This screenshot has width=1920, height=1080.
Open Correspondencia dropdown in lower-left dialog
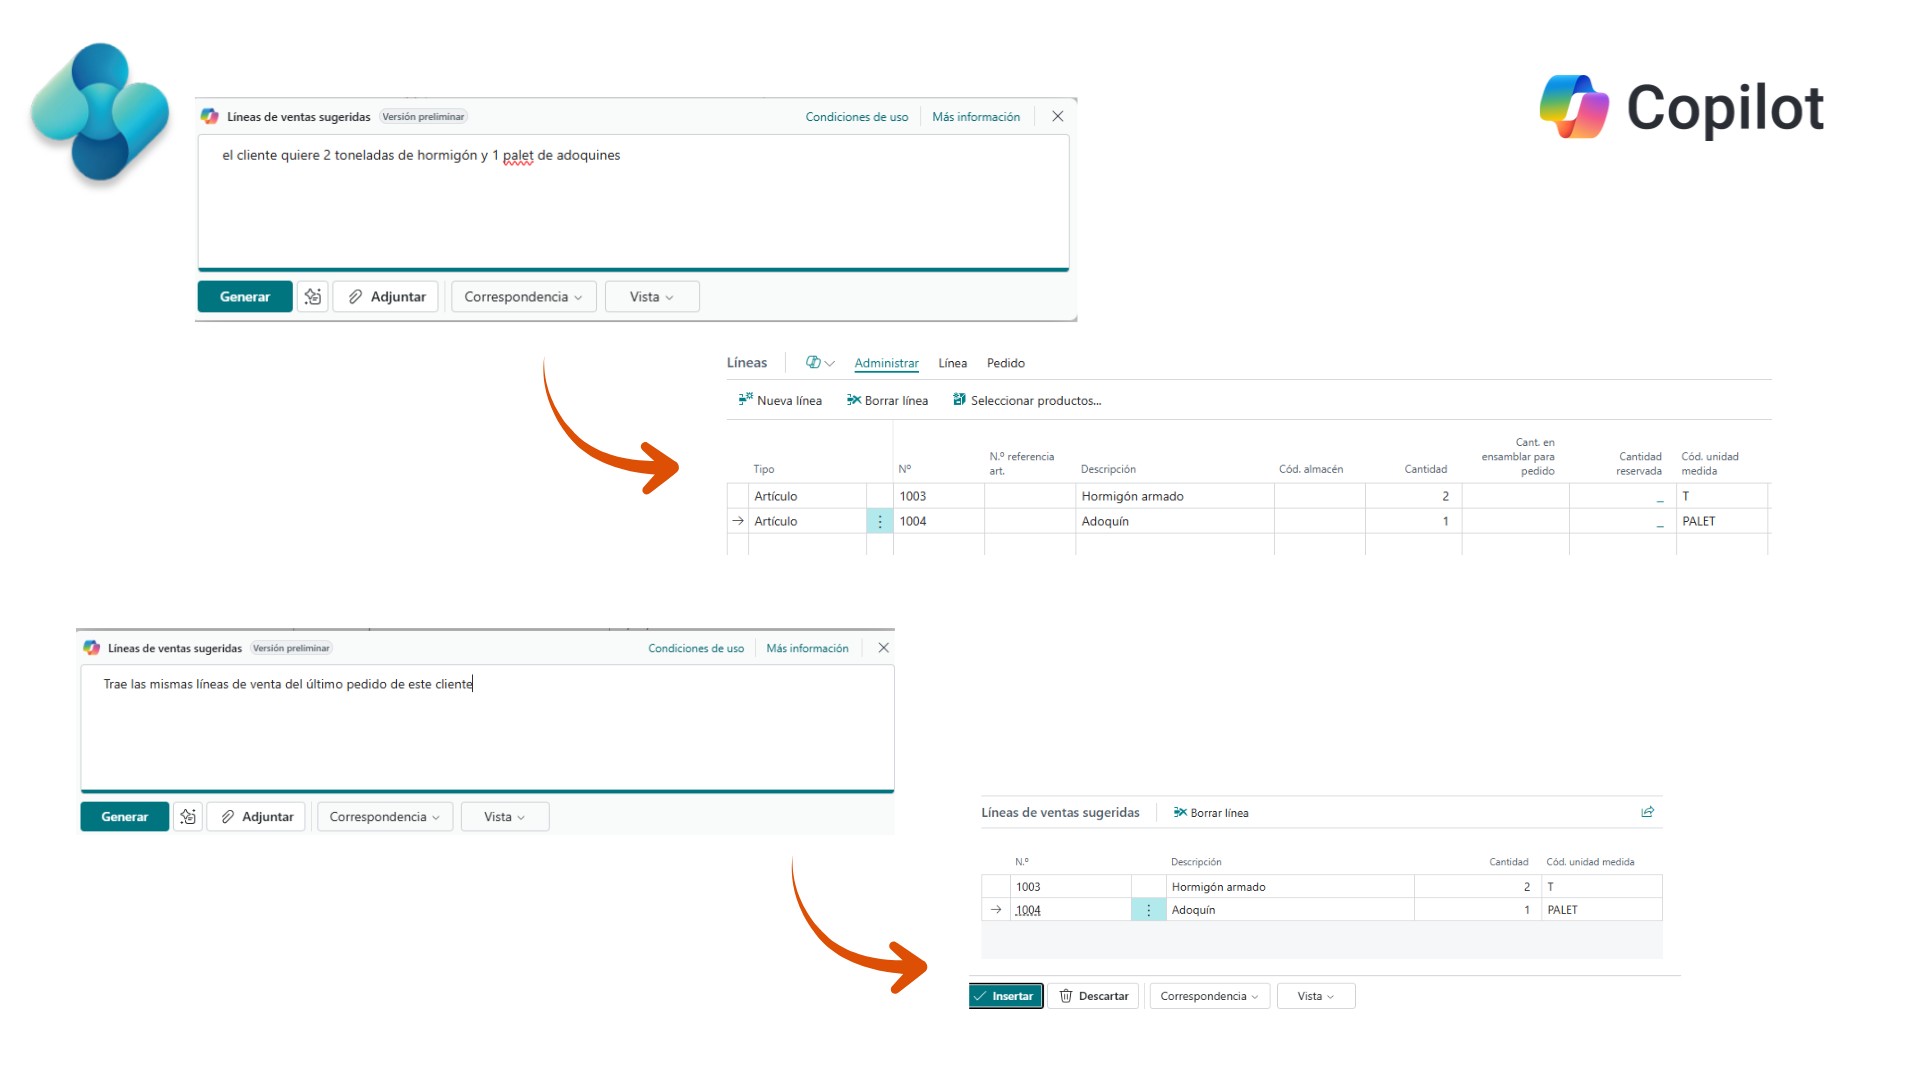384,817
